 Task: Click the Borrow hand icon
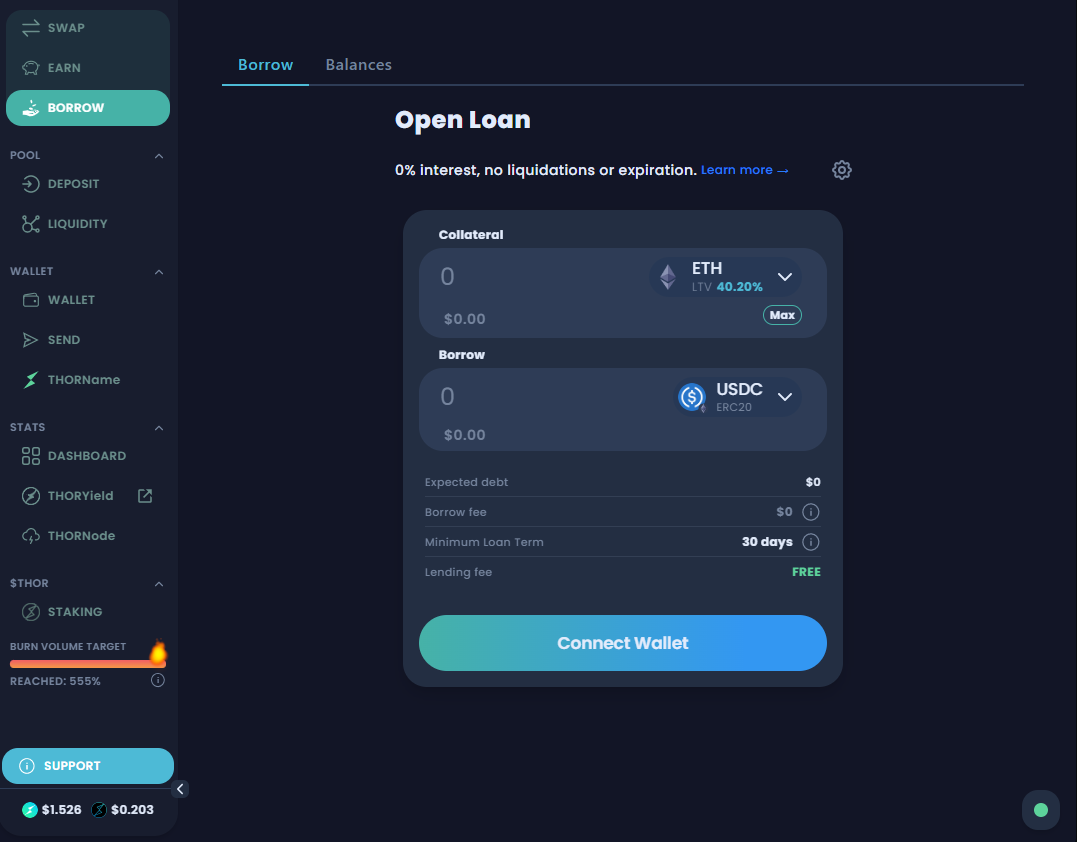pos(30,108)
